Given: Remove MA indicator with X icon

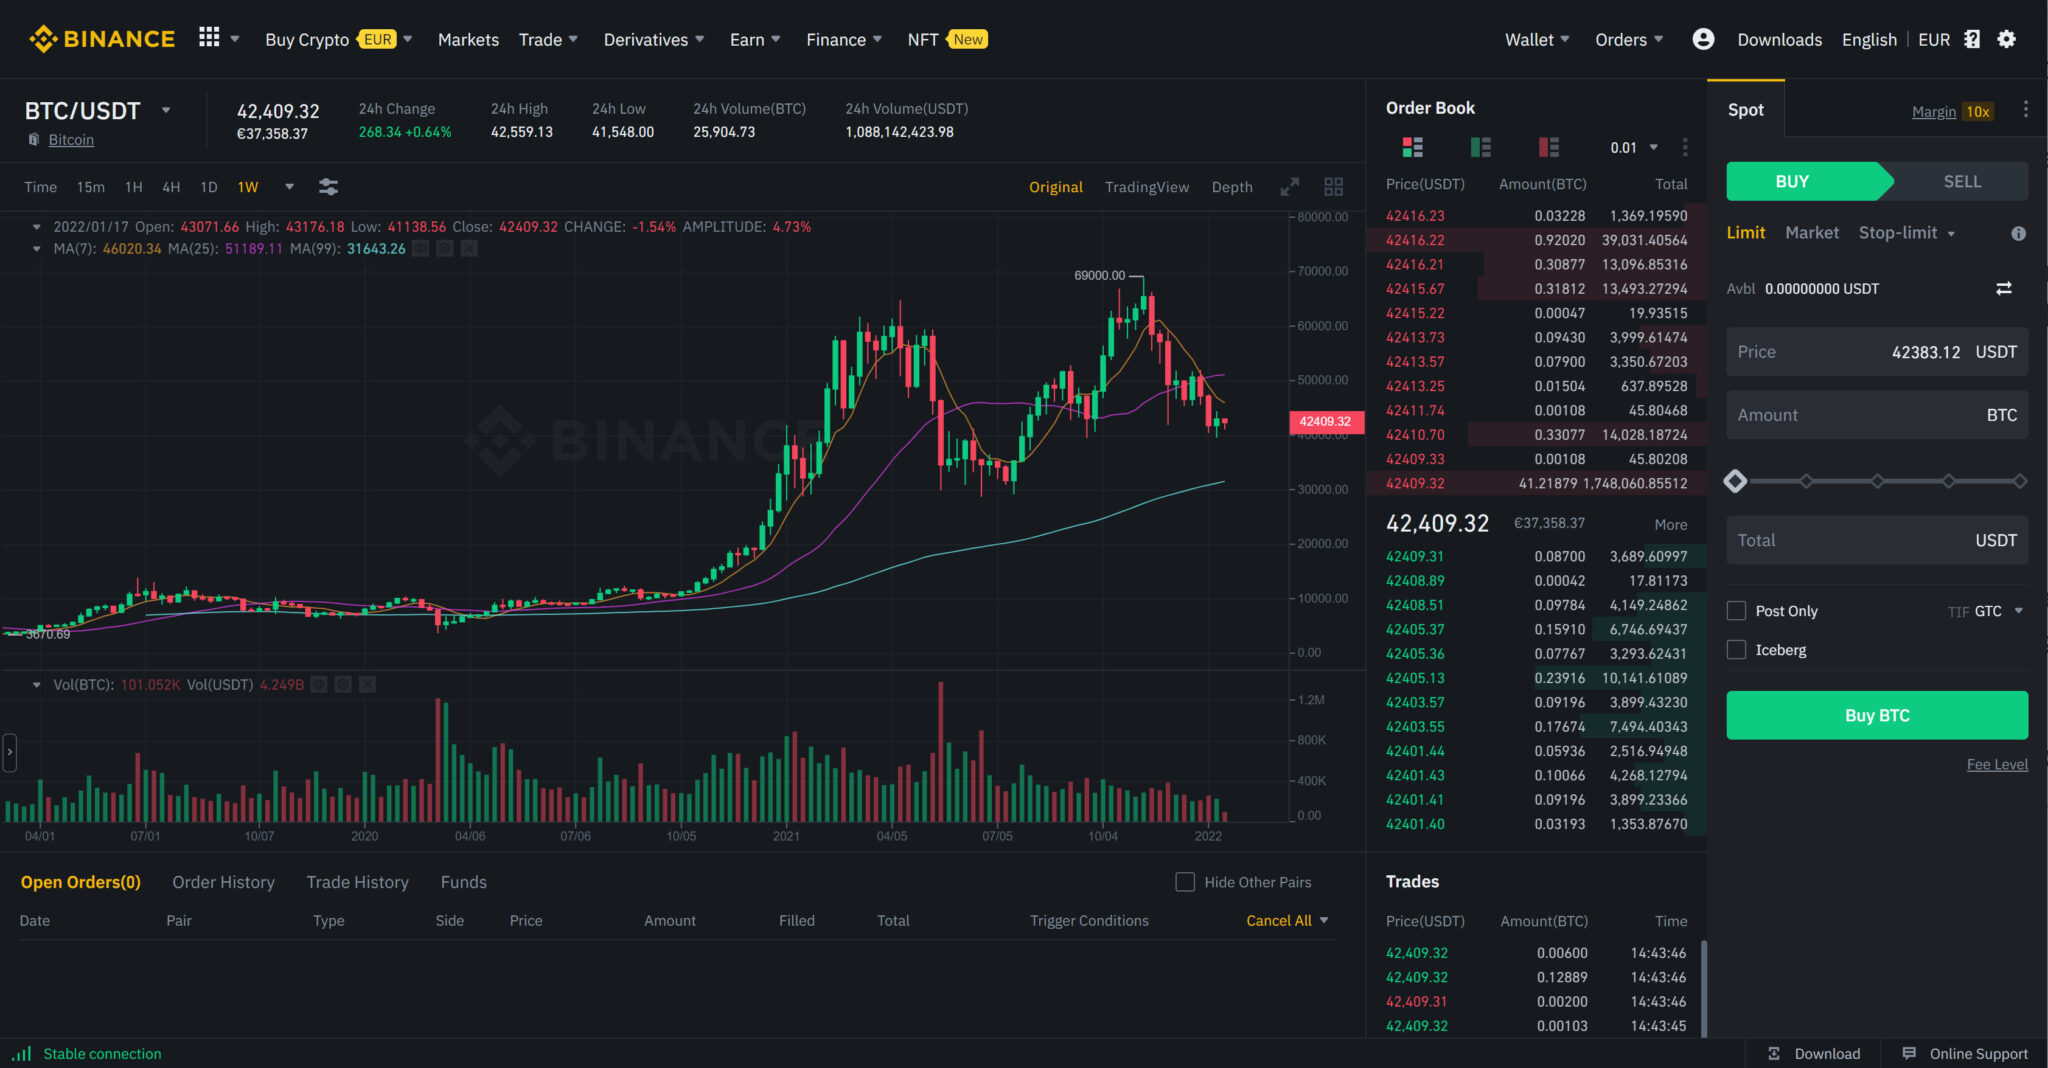Looking at the screenshot, I should click(x=469, y=248).
